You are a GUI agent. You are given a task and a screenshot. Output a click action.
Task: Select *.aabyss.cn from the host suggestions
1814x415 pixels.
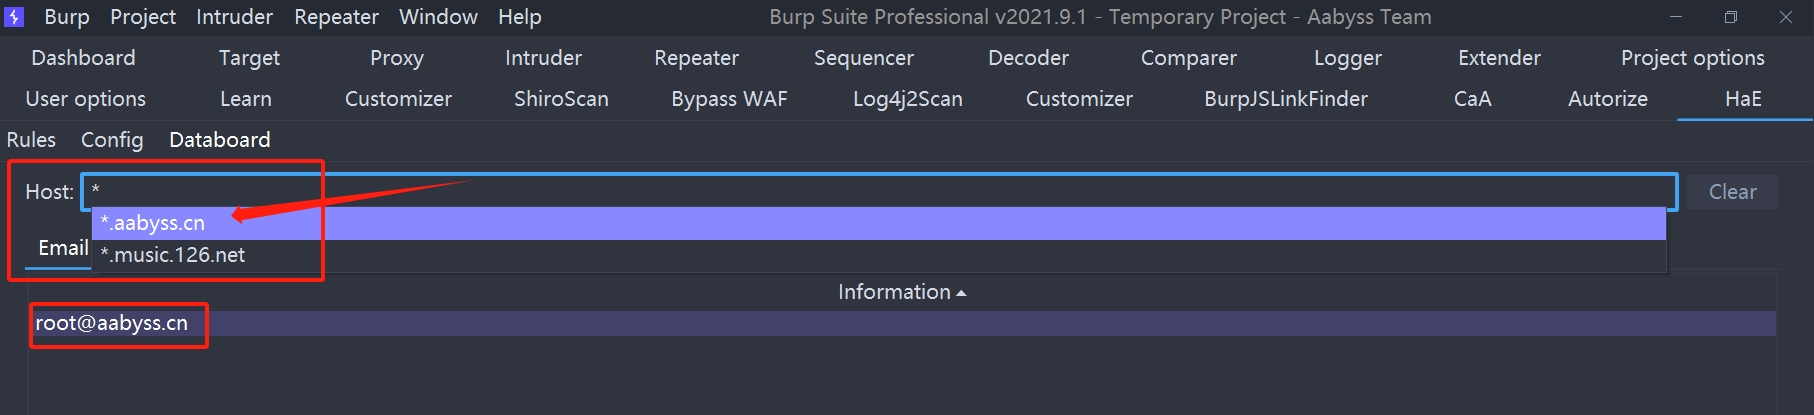tap(153, 223)
